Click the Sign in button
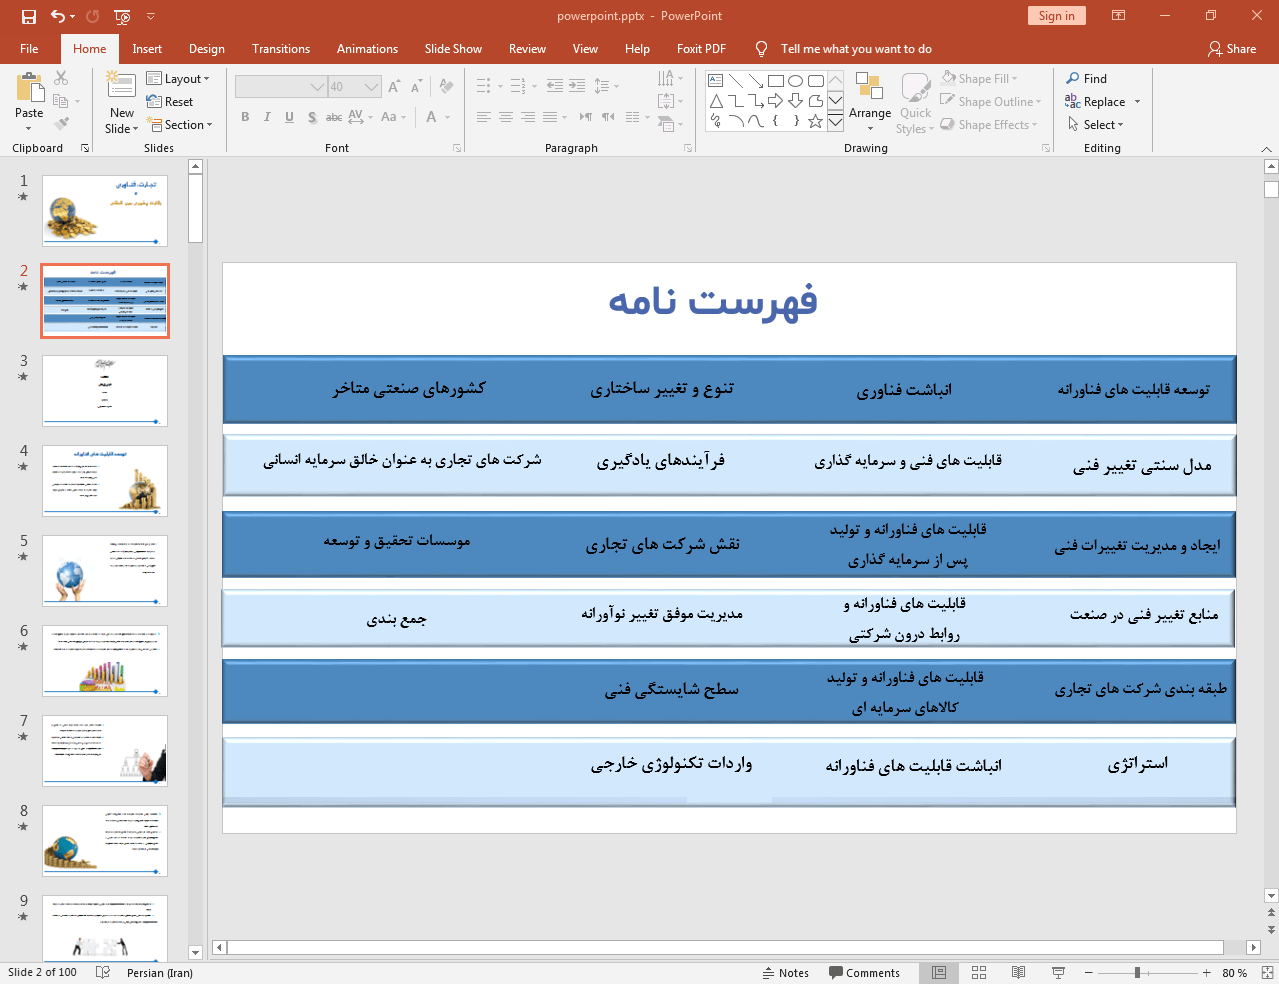 1055,16
